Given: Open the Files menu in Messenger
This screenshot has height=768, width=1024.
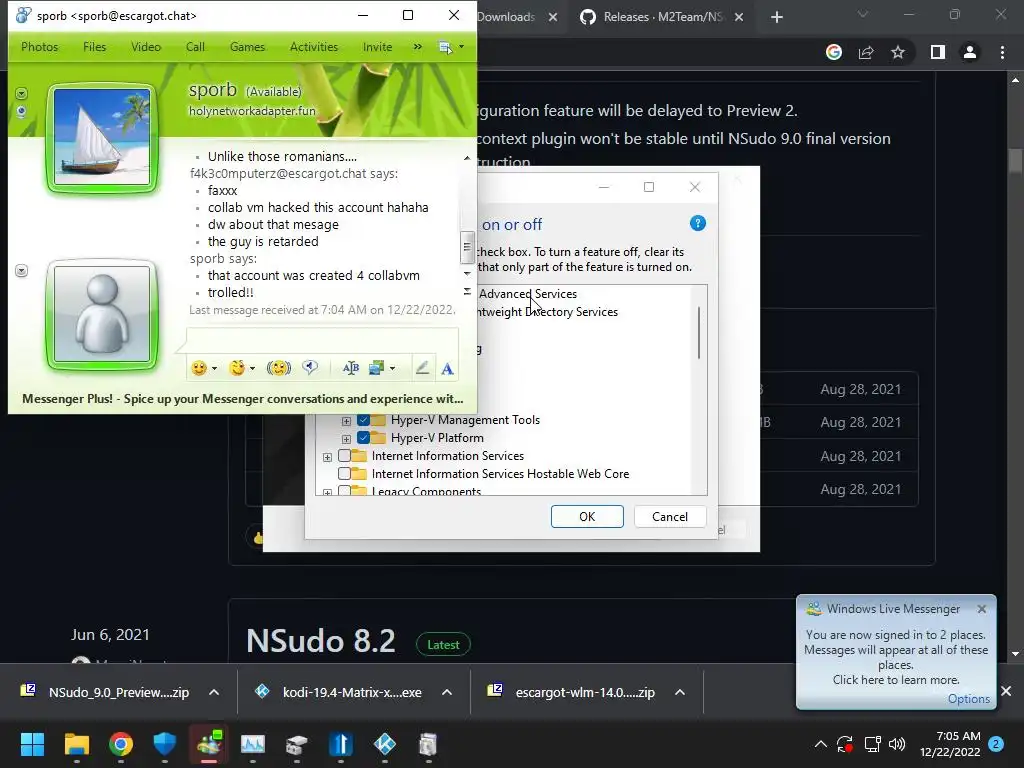Looking at the screenshot, I should coord(94,47).
